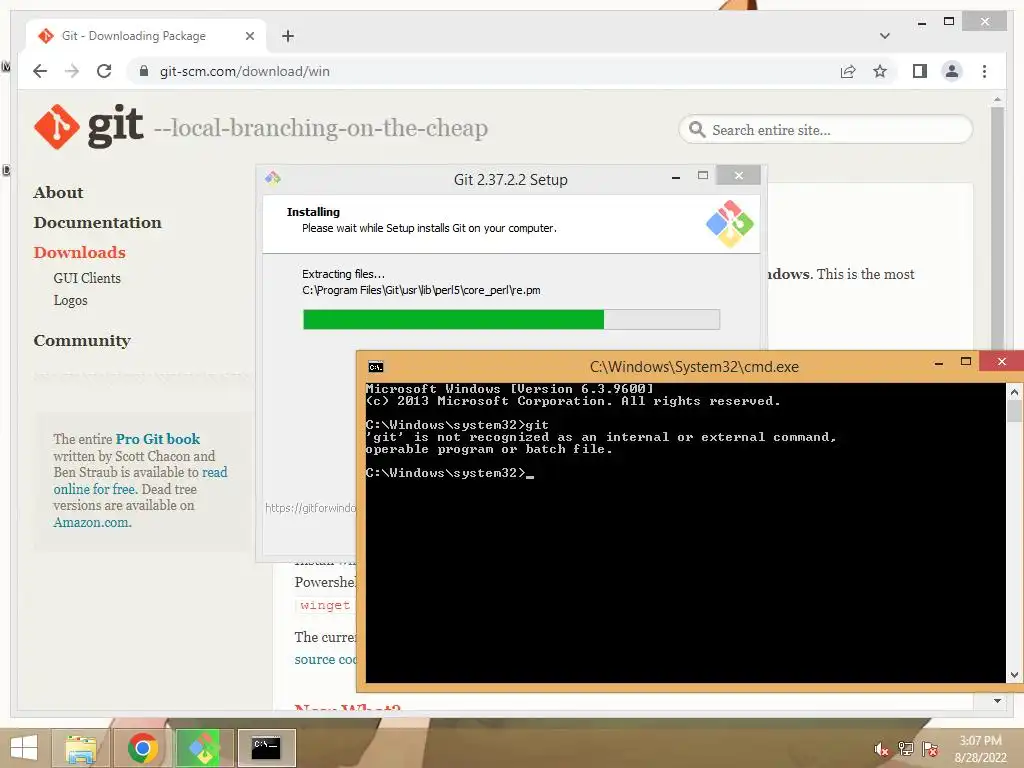Viewport: 1024px width, 768px height.
Task: Click the forward arrow in Chrome
Action: [72, 71]
